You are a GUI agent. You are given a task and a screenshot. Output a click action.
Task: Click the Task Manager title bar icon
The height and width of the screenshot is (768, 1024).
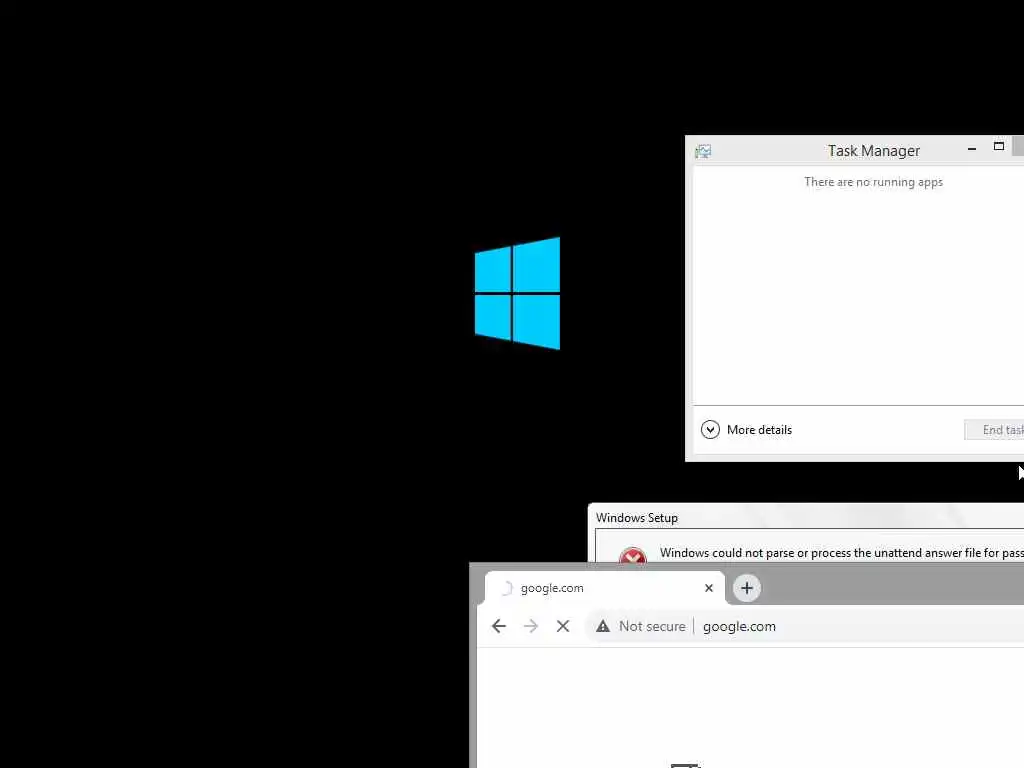(x=703, y=152)
